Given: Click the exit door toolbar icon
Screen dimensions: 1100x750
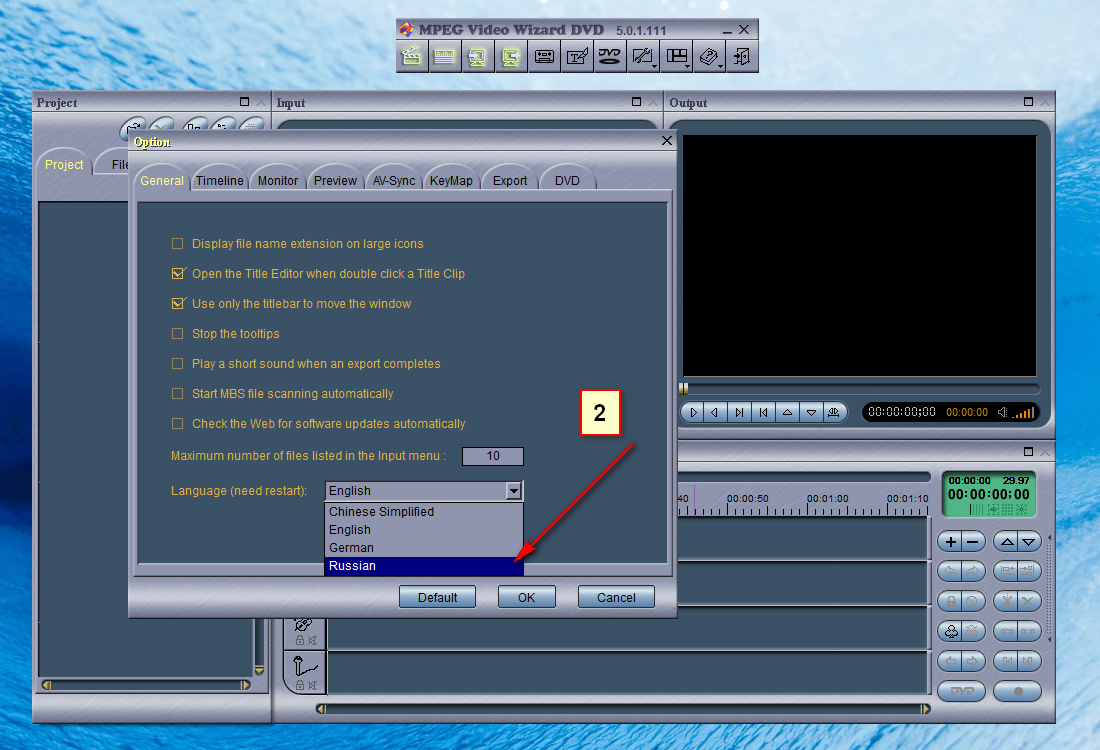Looking at the screenshot, I should coord(742,56).
